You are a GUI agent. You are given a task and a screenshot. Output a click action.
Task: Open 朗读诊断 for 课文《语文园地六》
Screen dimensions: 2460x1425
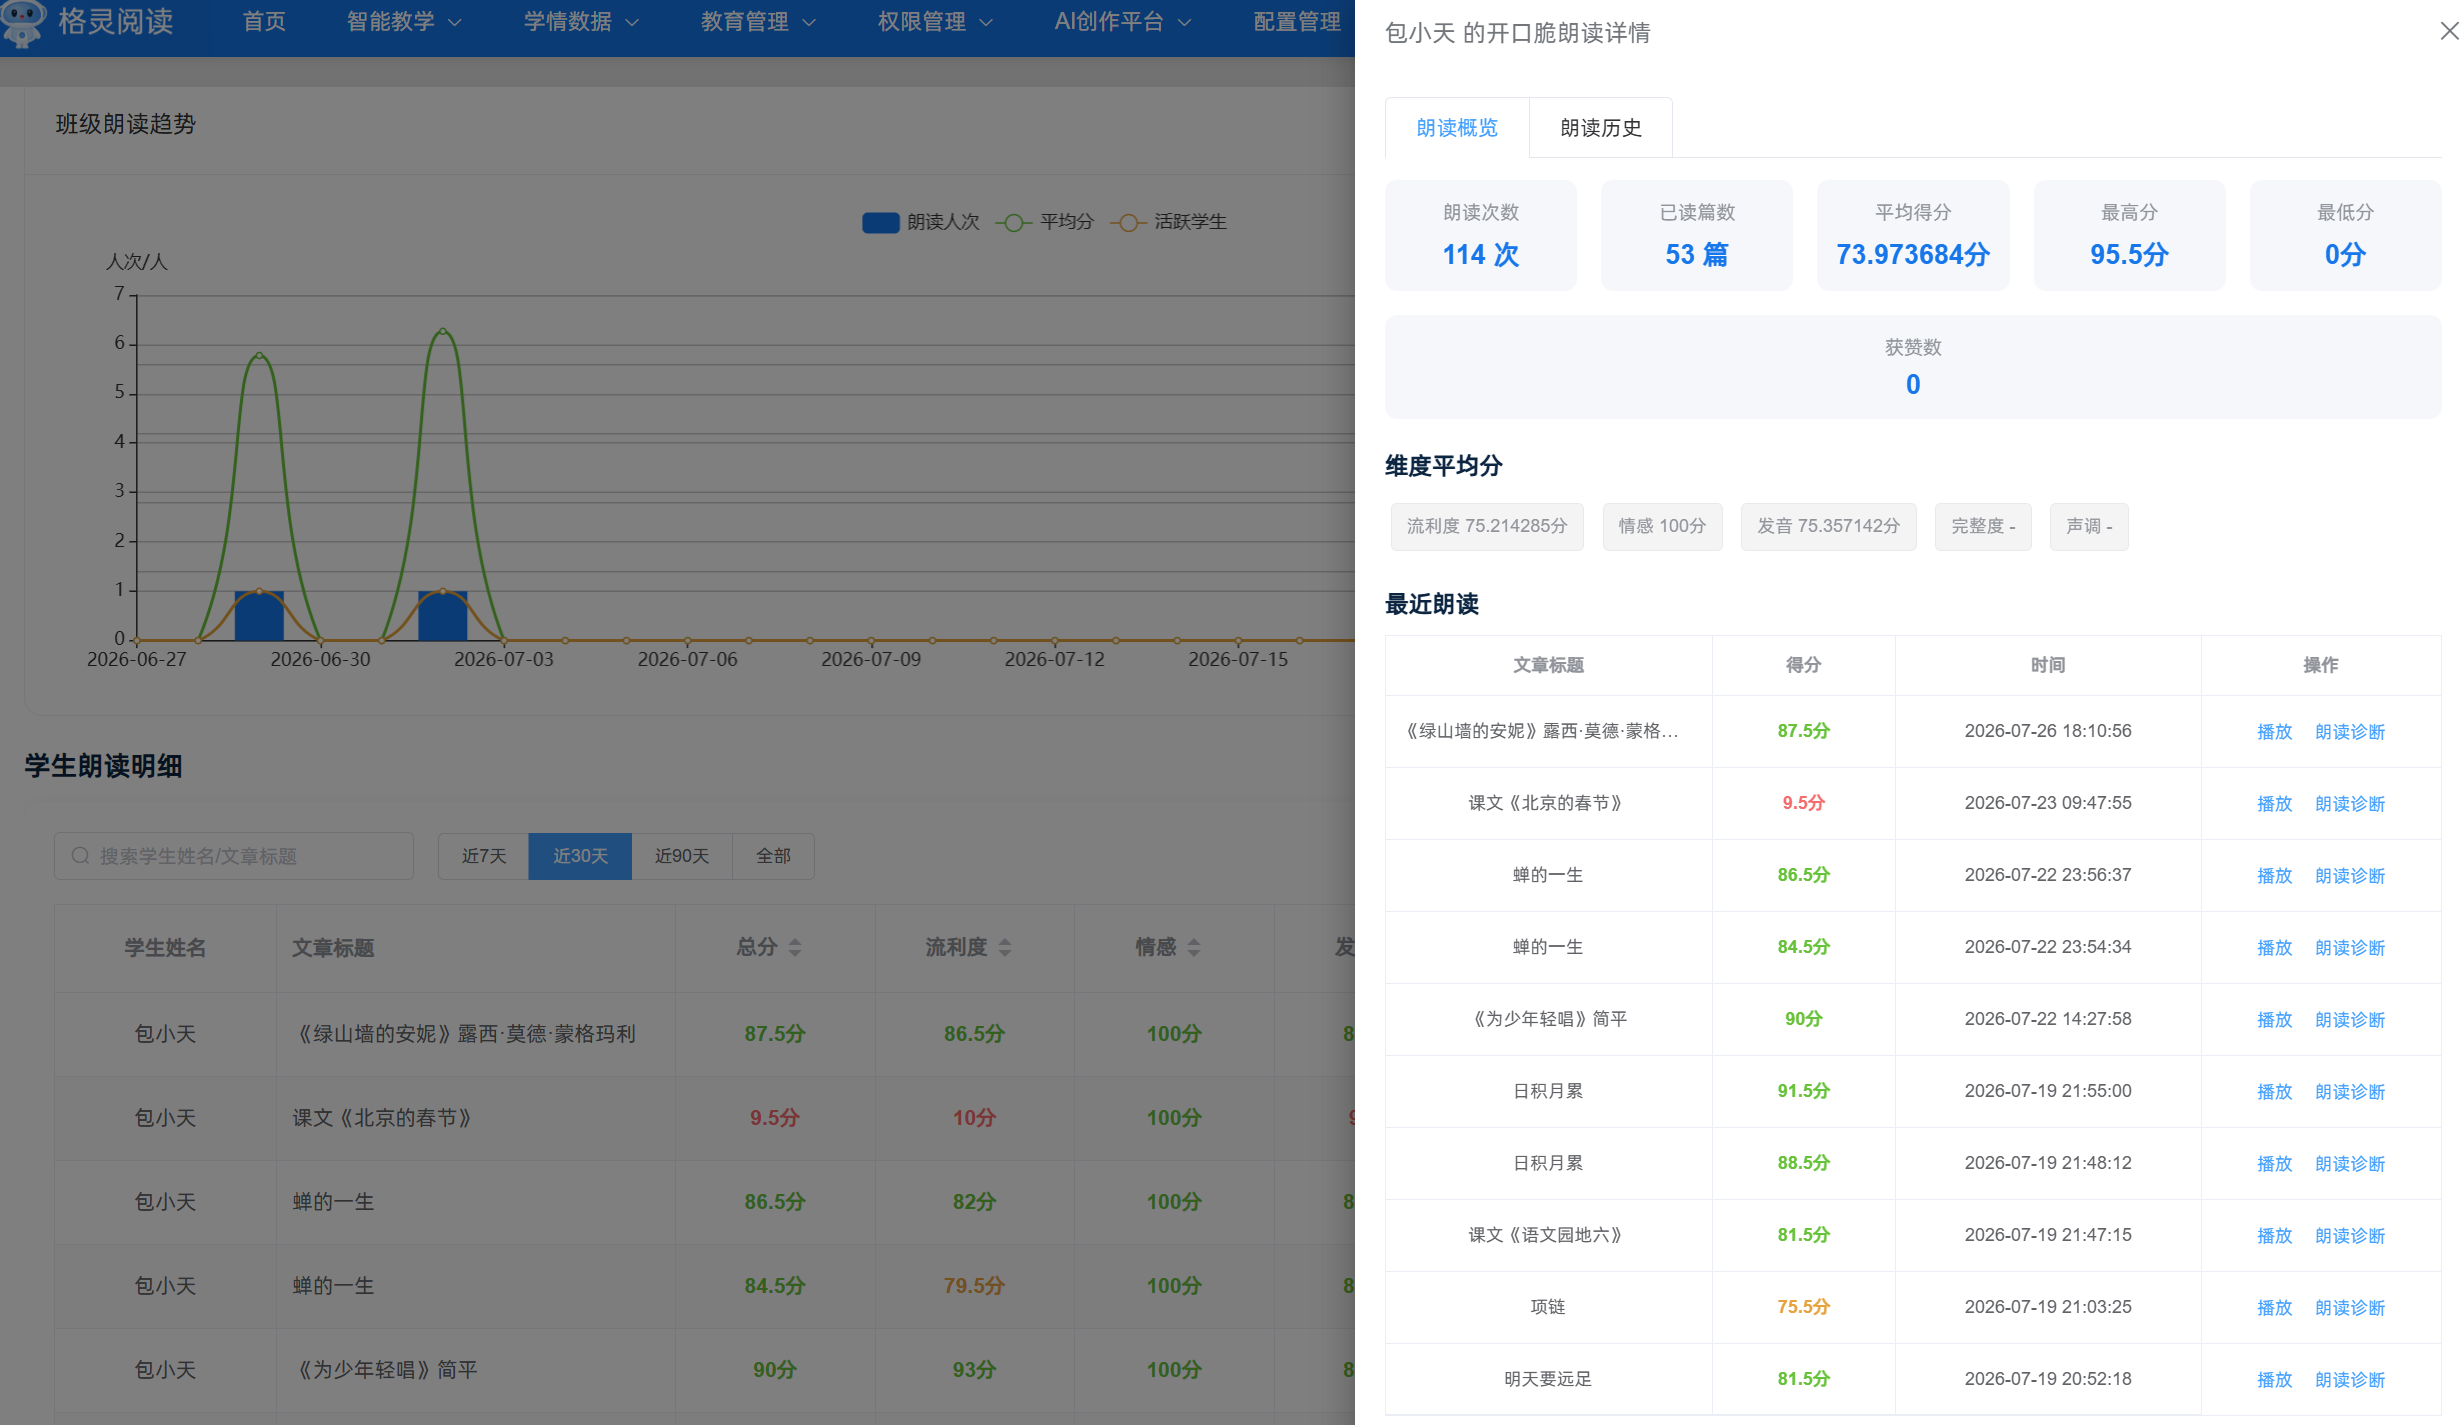point(2350,1236)
